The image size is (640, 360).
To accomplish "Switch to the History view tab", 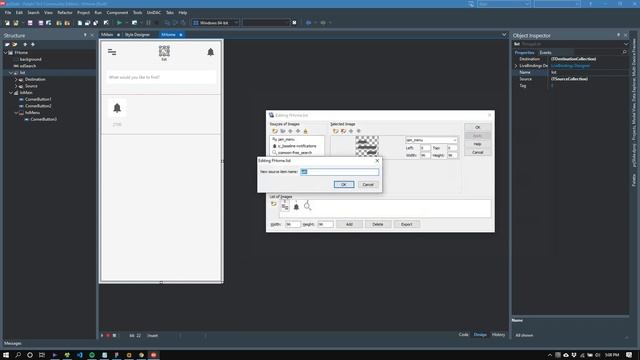I will pos(498,335).
